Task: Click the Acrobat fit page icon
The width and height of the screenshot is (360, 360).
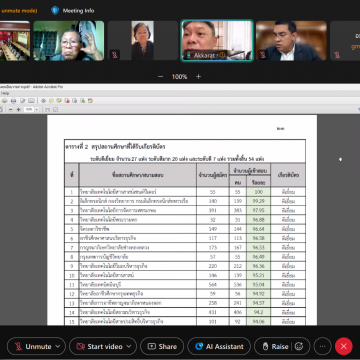Action: [x=55, y=109]
